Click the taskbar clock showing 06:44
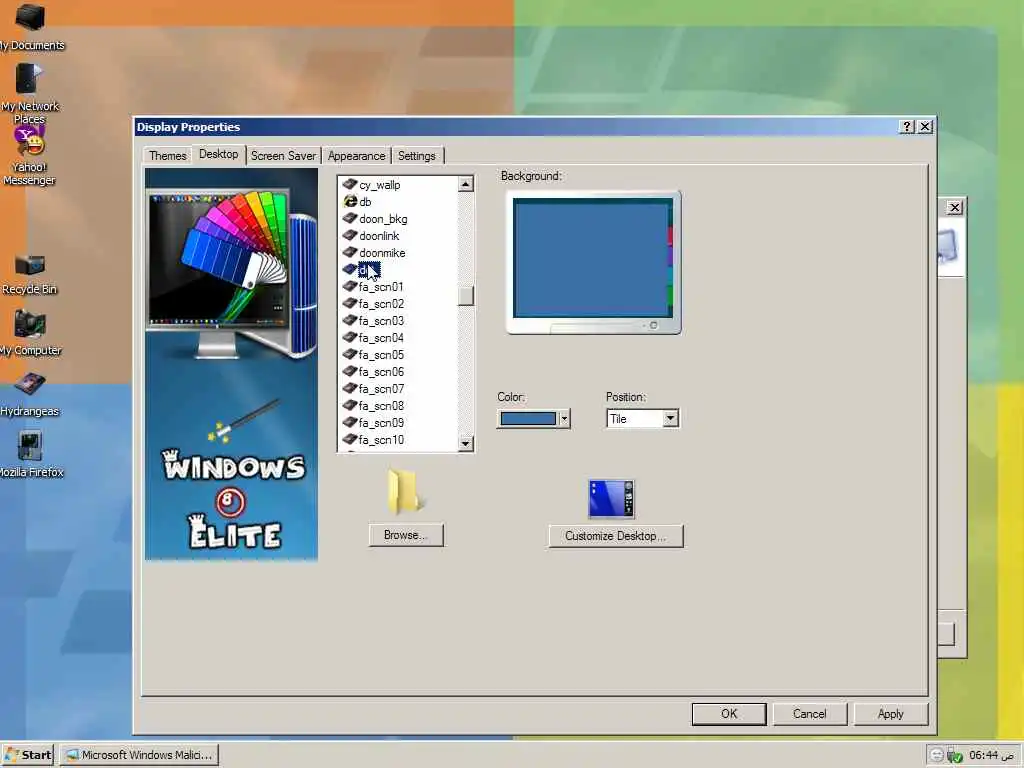 pos(992,756)
